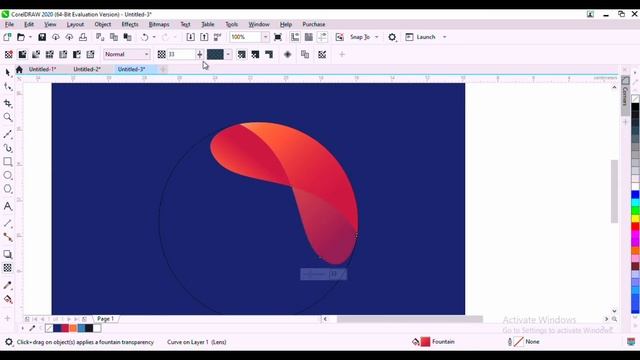Select the Connector tool
Viewport: 640px width, 360px height.
pos(8,237)
